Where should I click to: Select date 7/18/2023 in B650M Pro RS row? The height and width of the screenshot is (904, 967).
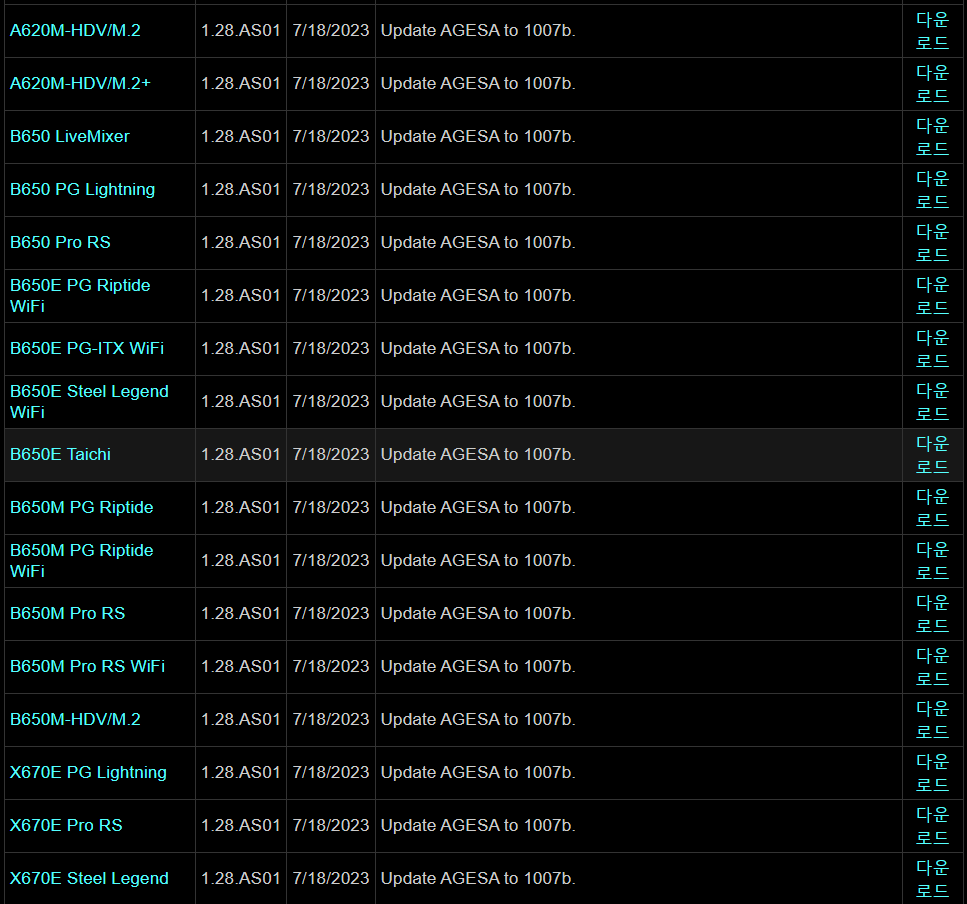pyautogui.click(x=331, y=614)
